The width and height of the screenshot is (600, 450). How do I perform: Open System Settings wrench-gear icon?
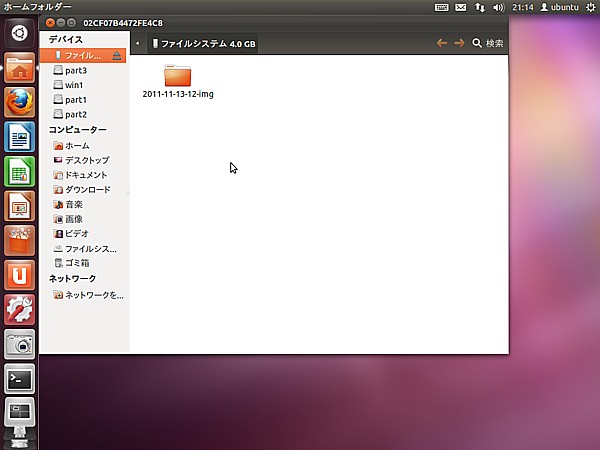point(19,310)
